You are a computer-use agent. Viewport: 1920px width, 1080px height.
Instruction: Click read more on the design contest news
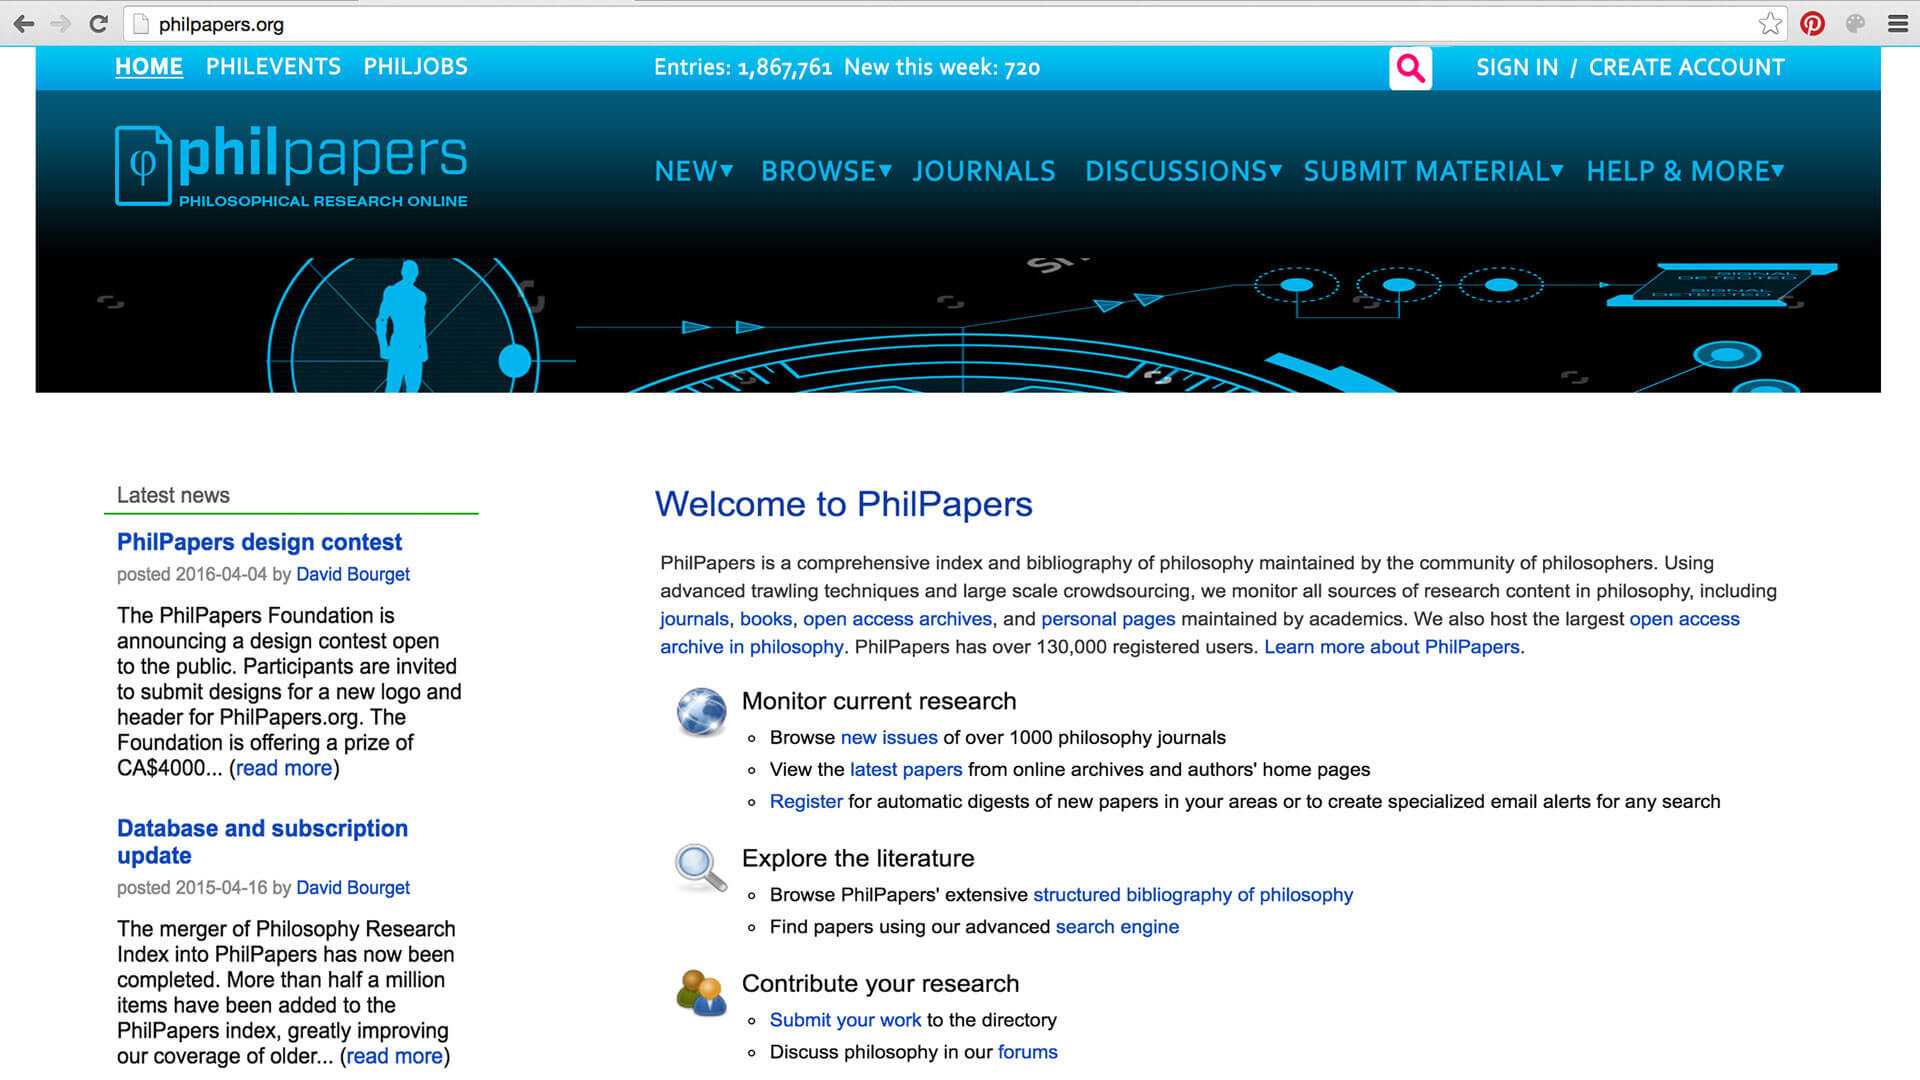[284, 768]
